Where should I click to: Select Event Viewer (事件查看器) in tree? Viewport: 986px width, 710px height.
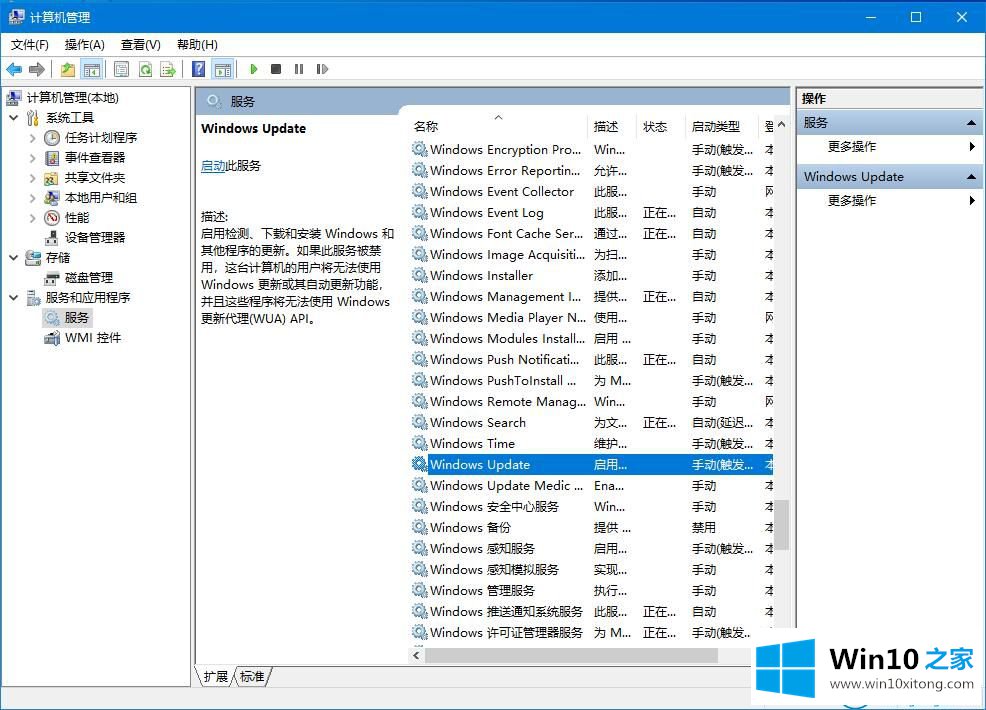95,158
